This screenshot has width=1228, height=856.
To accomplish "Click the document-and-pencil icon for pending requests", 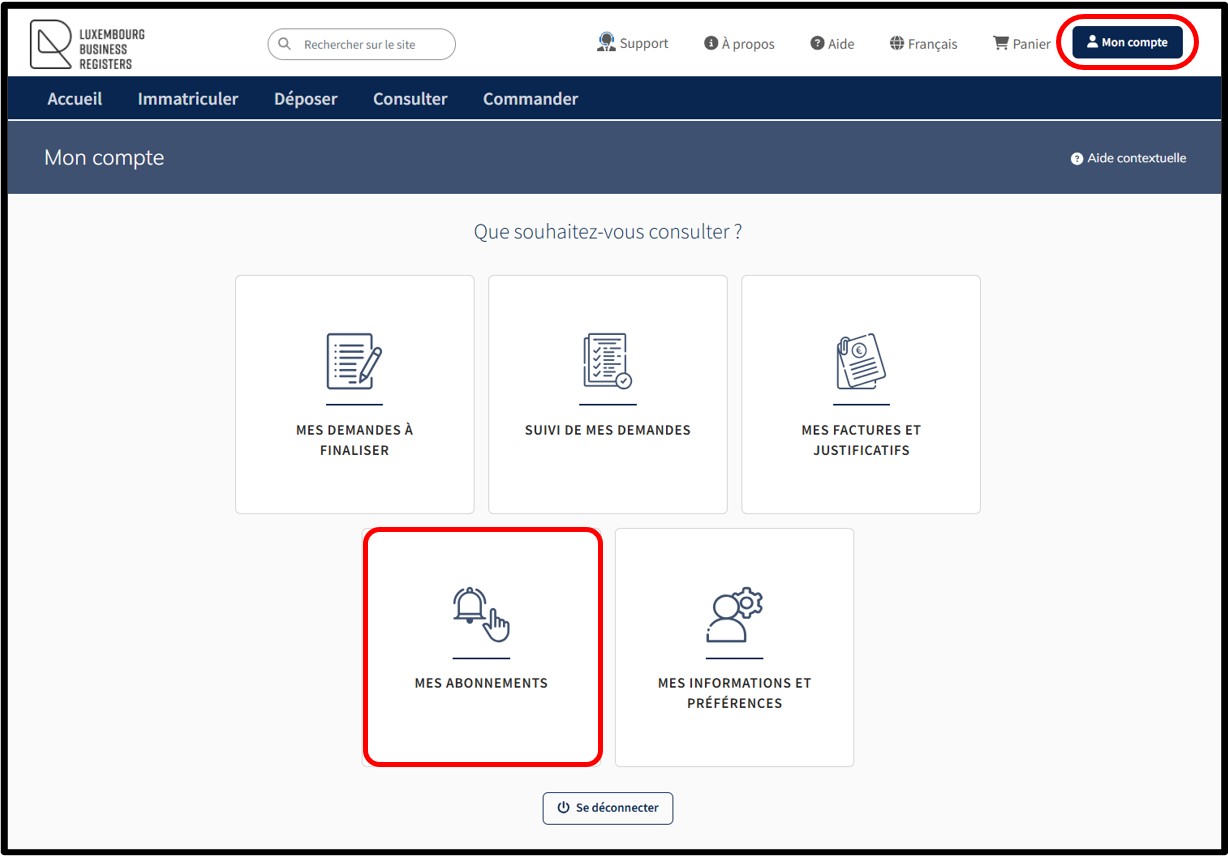I will pos(354,362).
